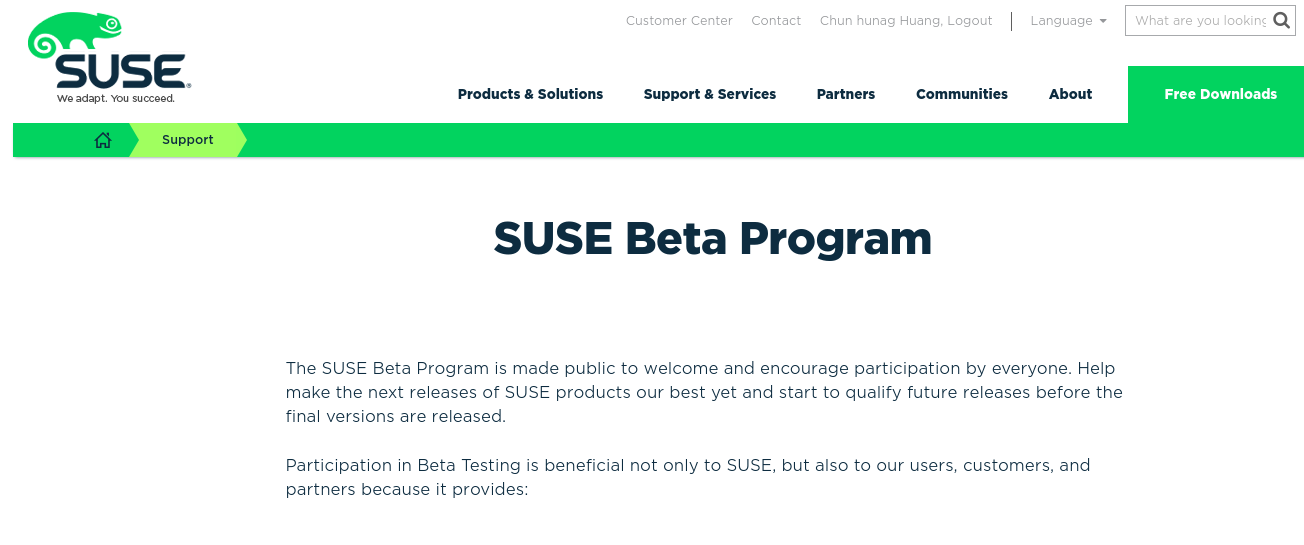Open the Language selector
Image resolution: width=1304 pixels, height=545 pixels.
(x=1068, y=21)
